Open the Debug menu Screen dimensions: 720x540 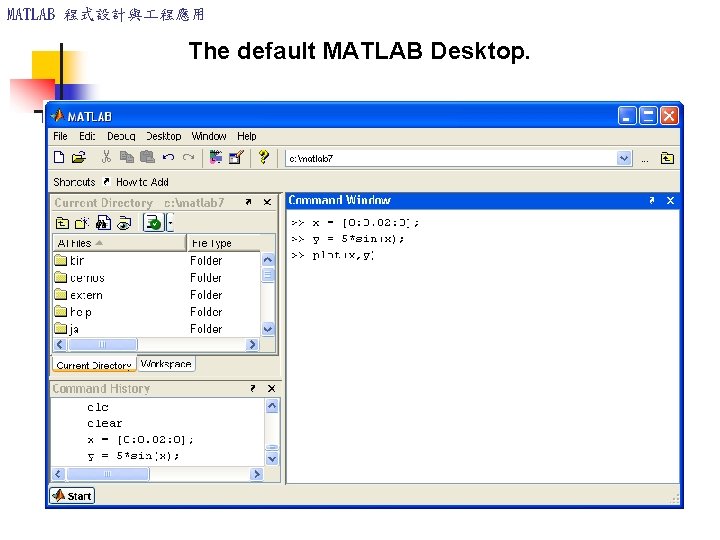pos(121,136)
